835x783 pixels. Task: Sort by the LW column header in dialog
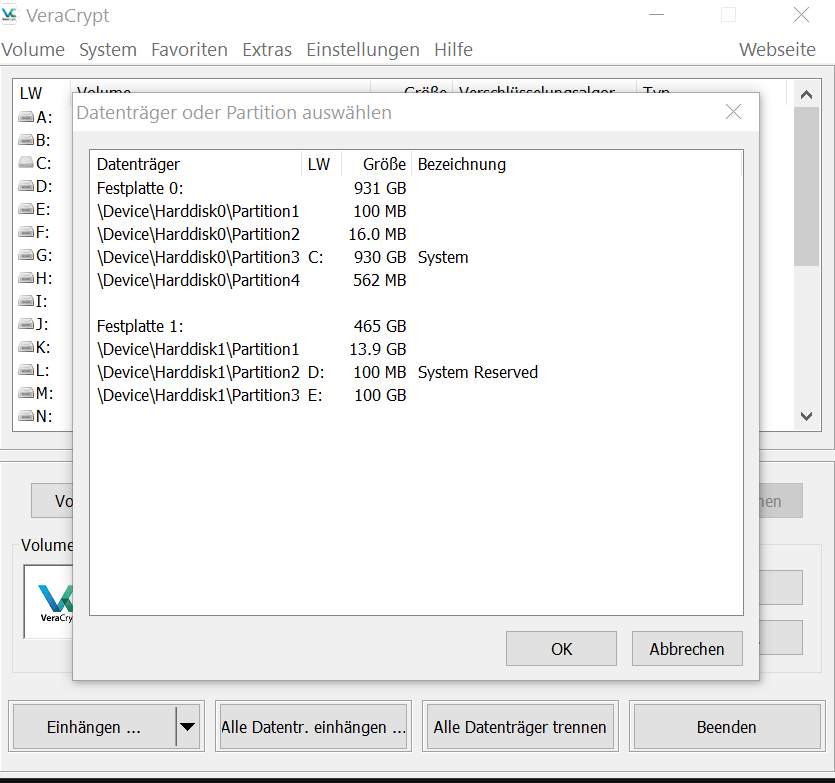[322, 164]
